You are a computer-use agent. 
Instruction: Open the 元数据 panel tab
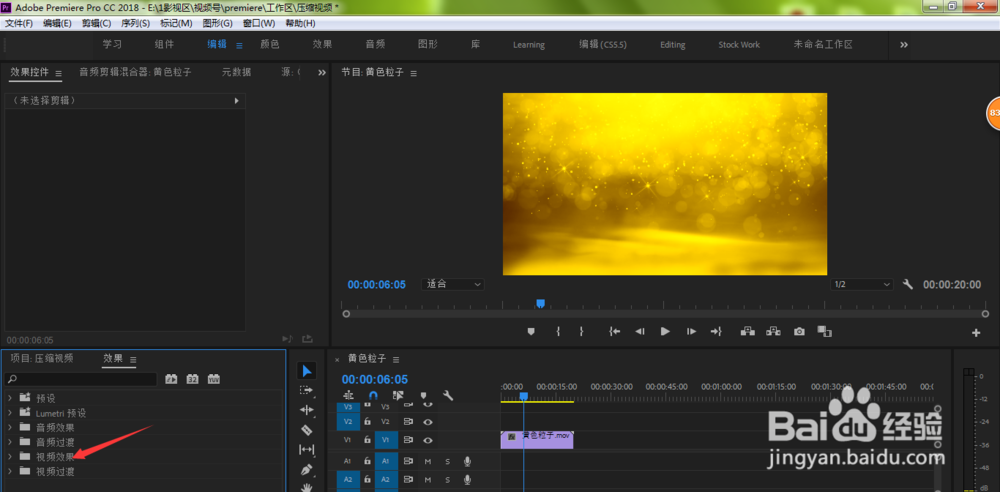pos(237,72)
